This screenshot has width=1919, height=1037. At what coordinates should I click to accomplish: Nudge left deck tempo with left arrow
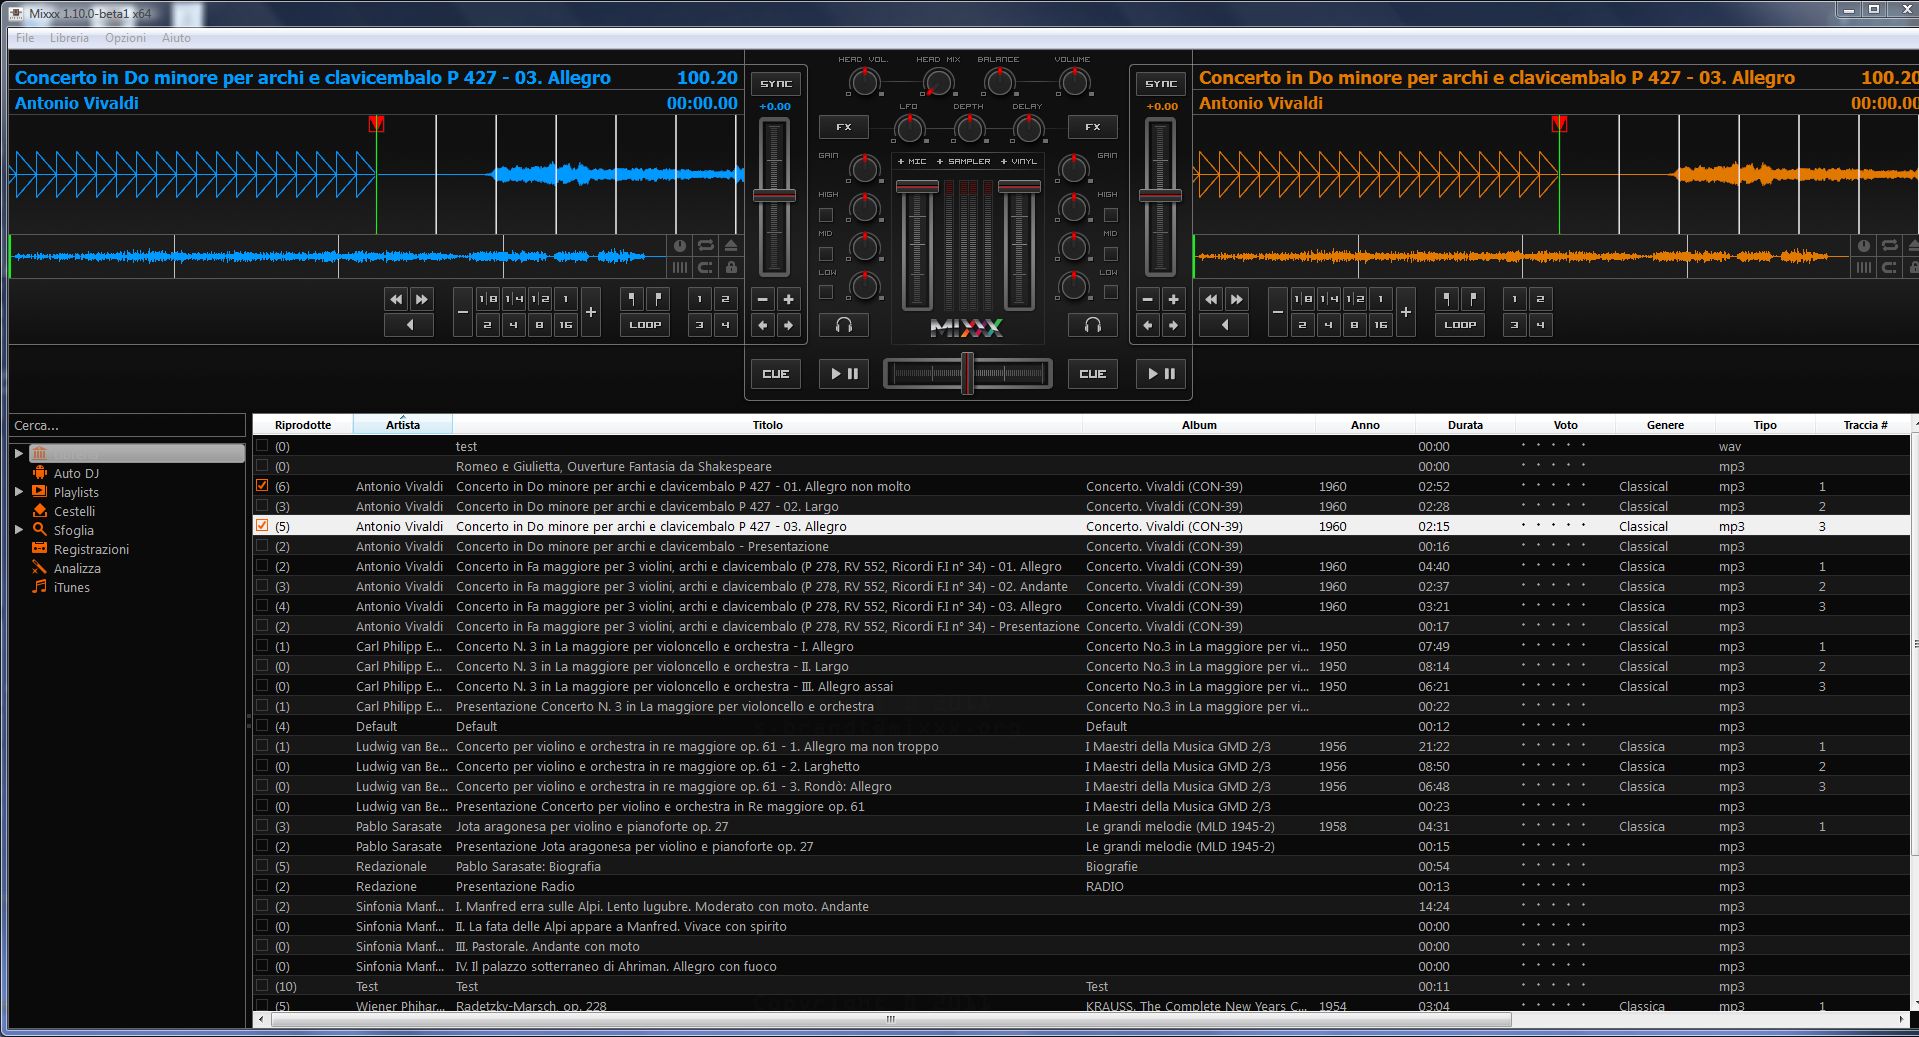click(x=763, y=325)
